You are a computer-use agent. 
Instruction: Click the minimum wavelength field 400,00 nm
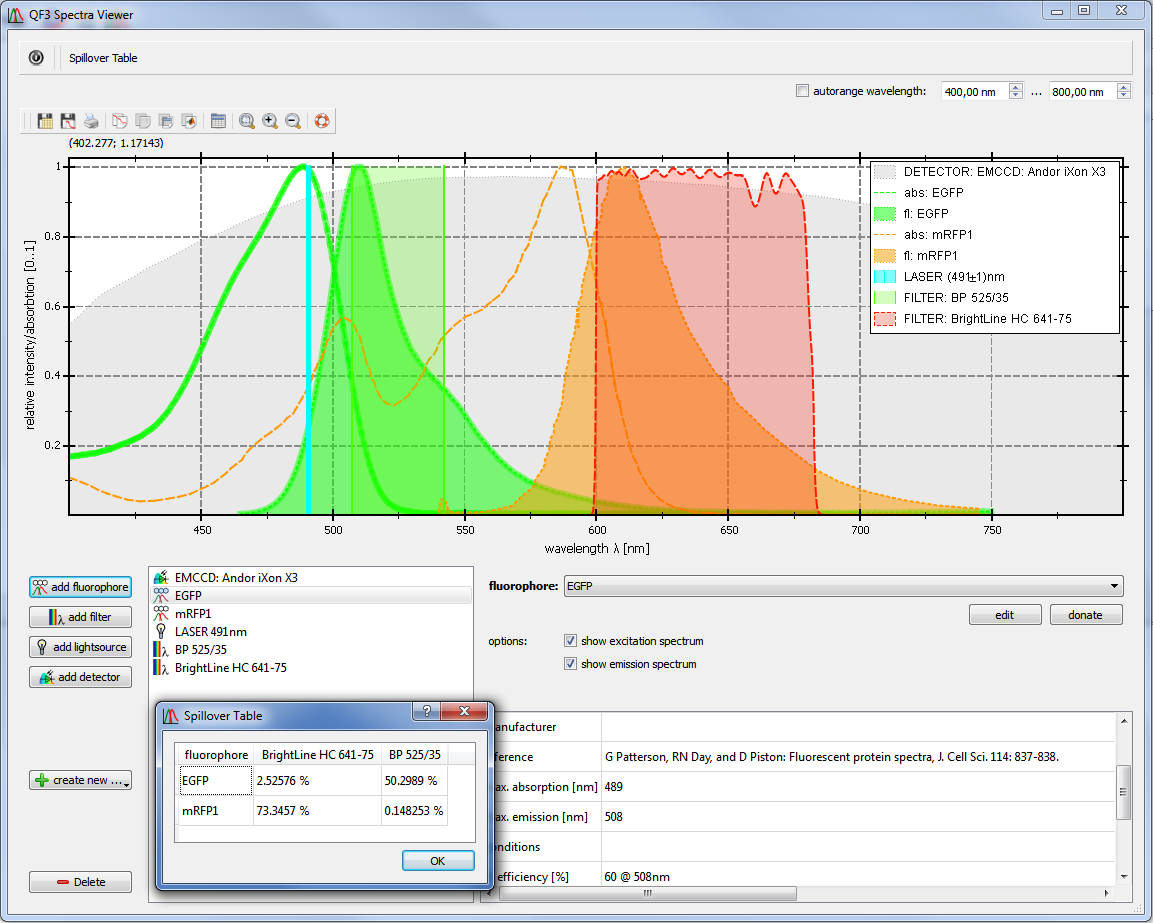click(974, 92)
